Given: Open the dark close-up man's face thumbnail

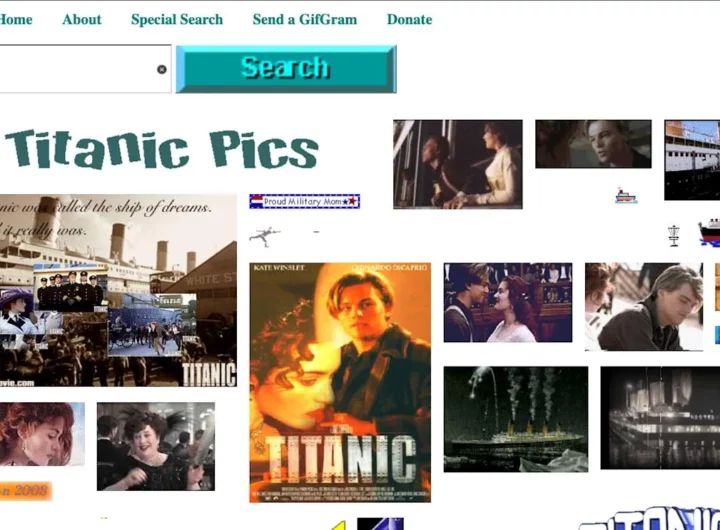Looking at the screenshot, I should pyautogui.click(x=593, y=144).
